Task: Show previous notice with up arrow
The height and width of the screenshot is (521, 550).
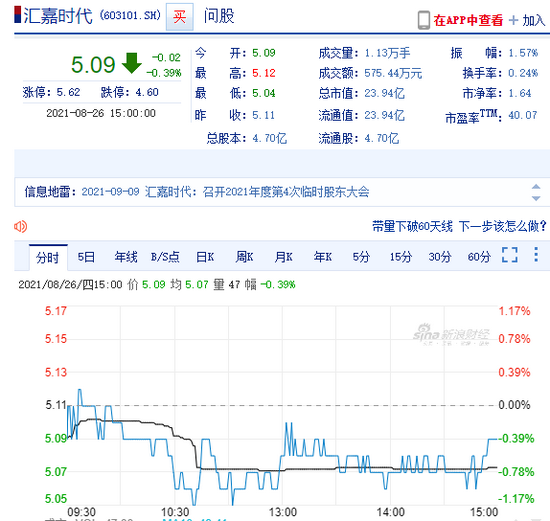Action: 536,186
